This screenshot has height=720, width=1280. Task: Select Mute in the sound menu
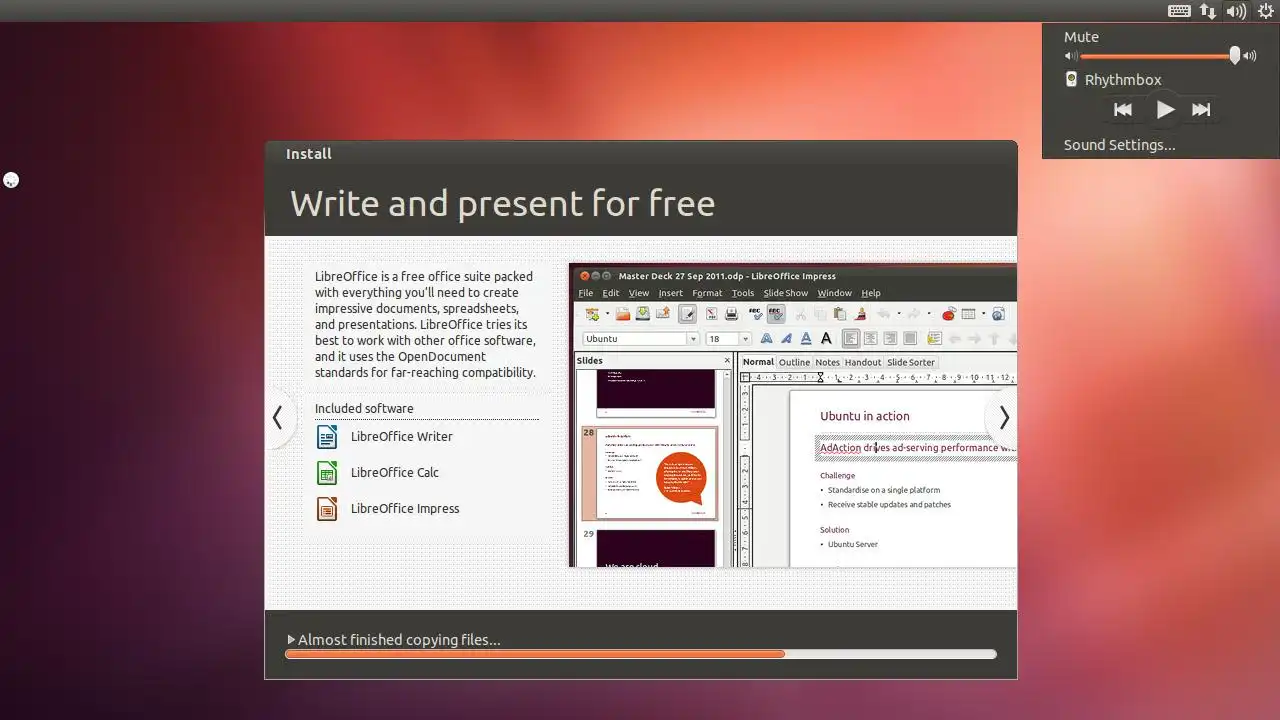coord(1081,37)
